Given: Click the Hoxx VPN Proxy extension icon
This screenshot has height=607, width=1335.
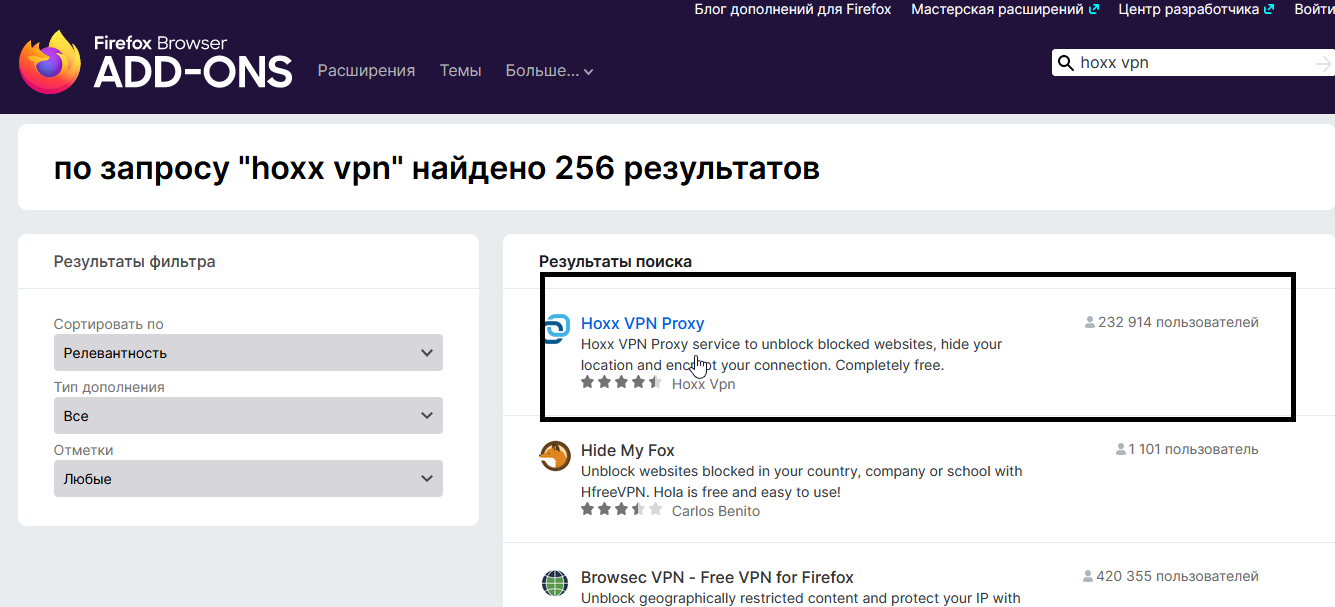Looking at the screenshot, I should [555, 329].
